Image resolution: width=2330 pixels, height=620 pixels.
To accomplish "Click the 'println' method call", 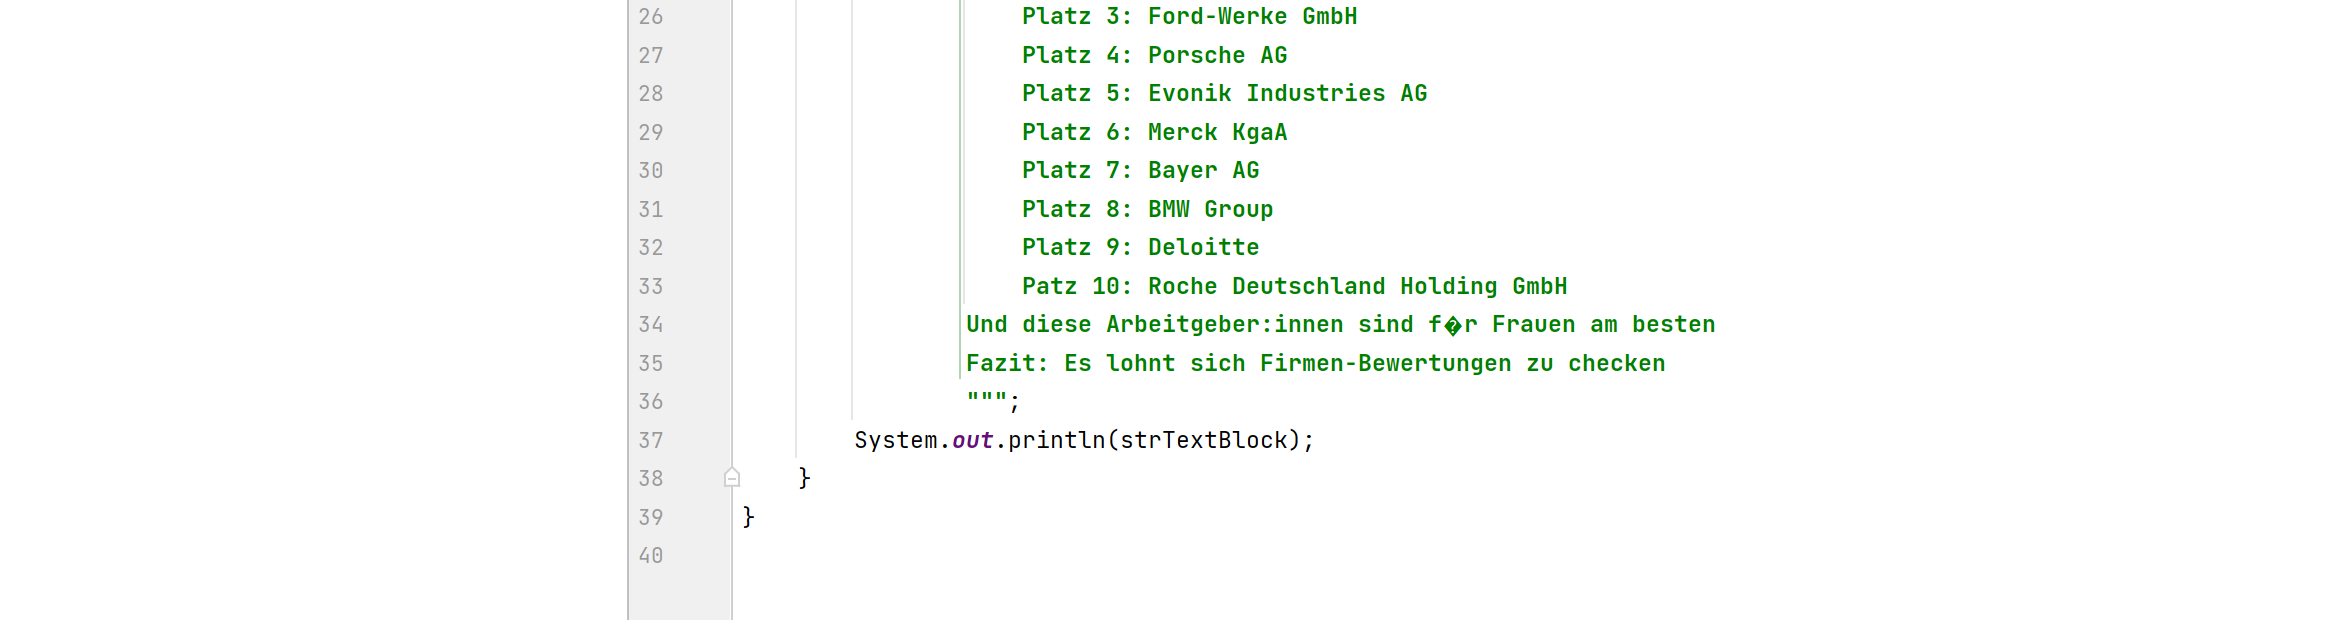I will point(1056,441).
